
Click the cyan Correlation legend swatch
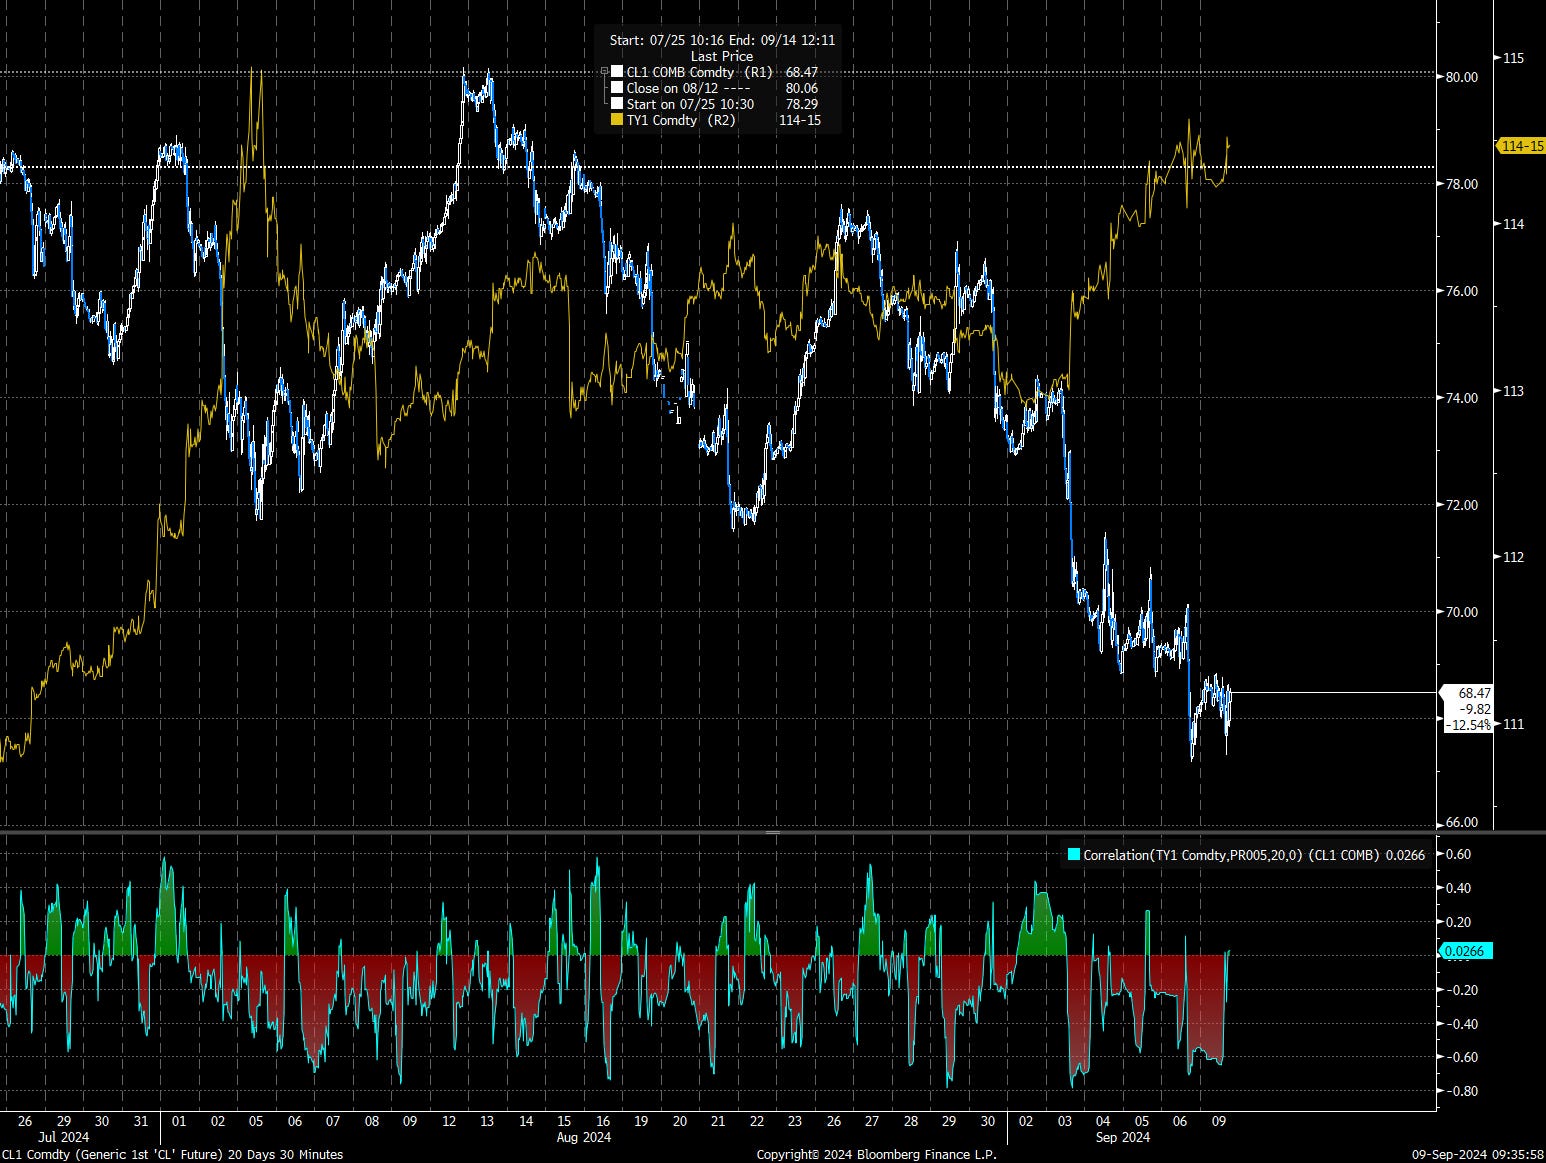coord(1073,856)
